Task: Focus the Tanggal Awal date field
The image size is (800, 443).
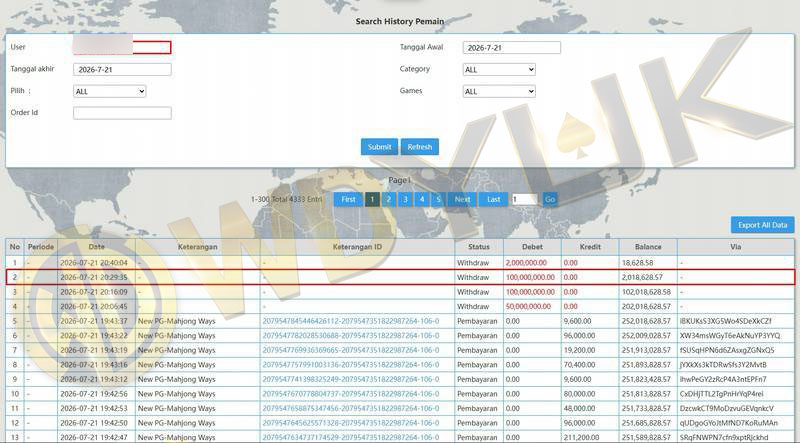Action: pyautogui.click(x=512, y=47)
